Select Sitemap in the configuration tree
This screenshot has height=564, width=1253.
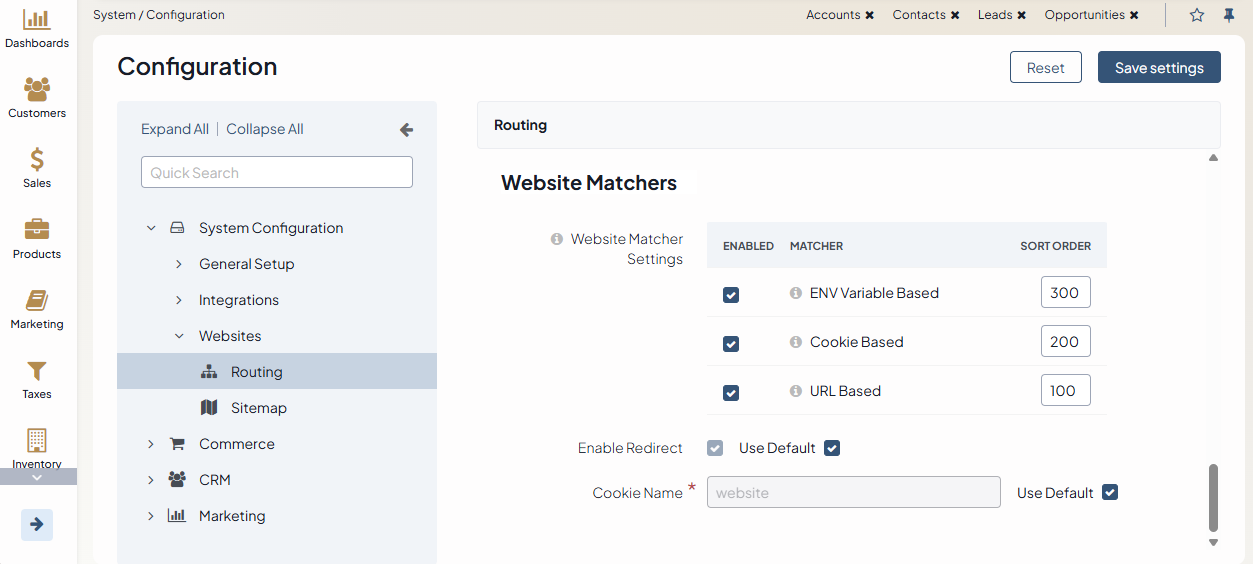click(258, 408)
